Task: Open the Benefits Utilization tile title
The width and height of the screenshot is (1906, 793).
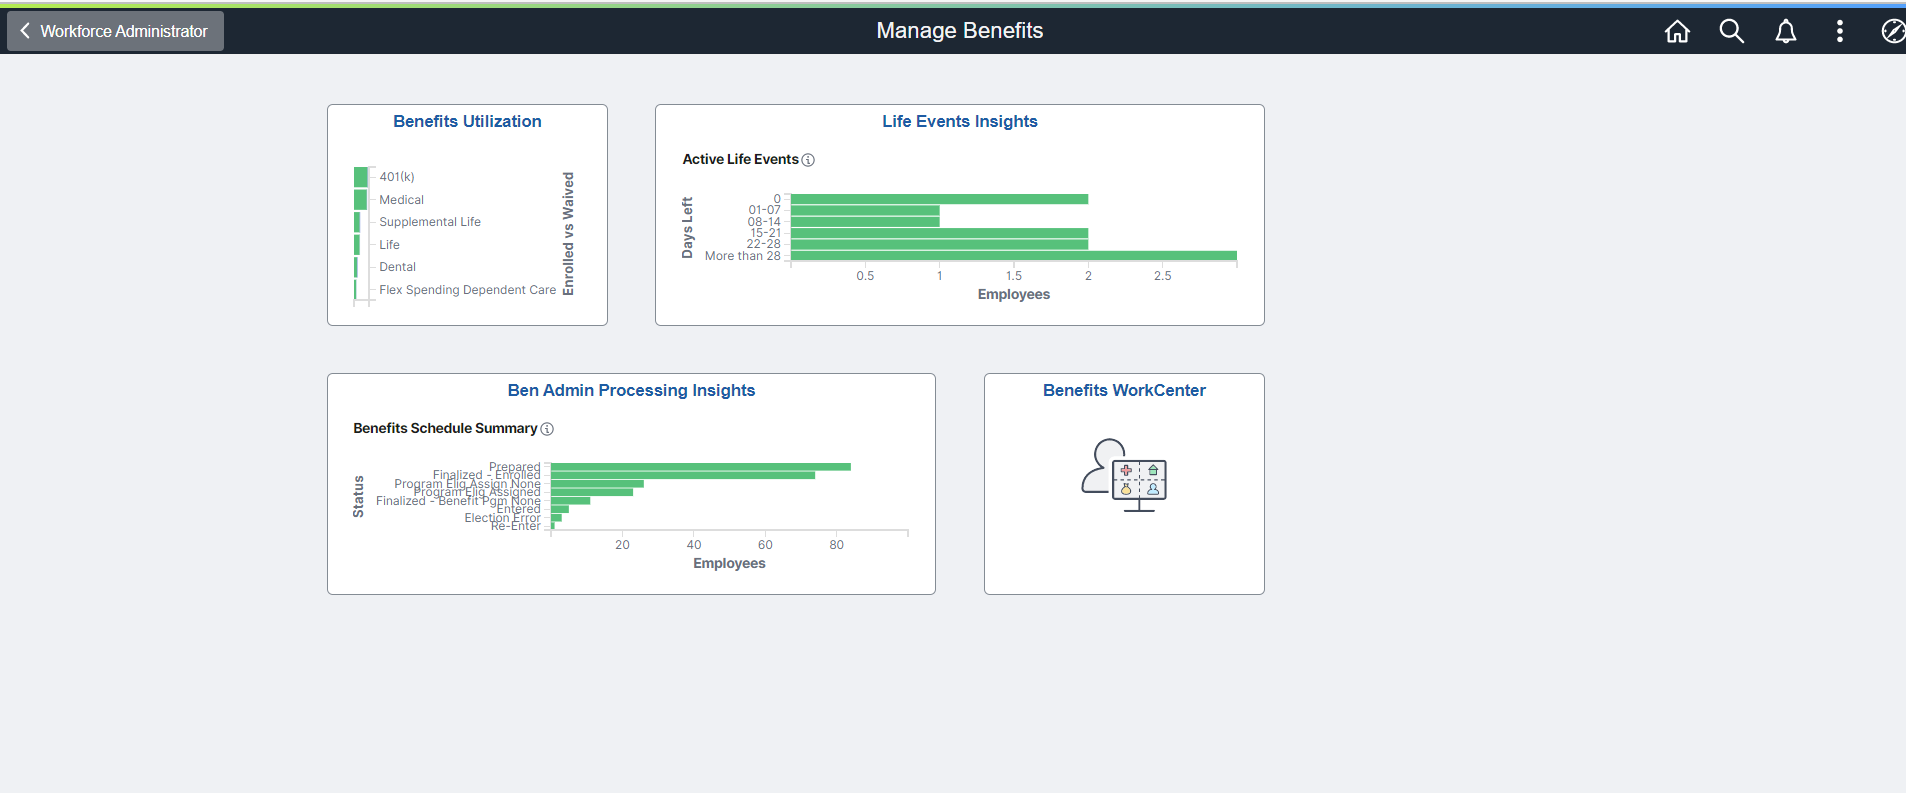Action: coord(467,121)
